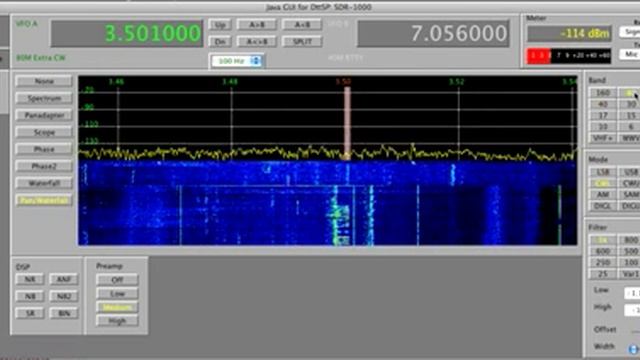640x360 pixels.
Task: Switch mode to DIGL
Action: (x=603, y=206)
